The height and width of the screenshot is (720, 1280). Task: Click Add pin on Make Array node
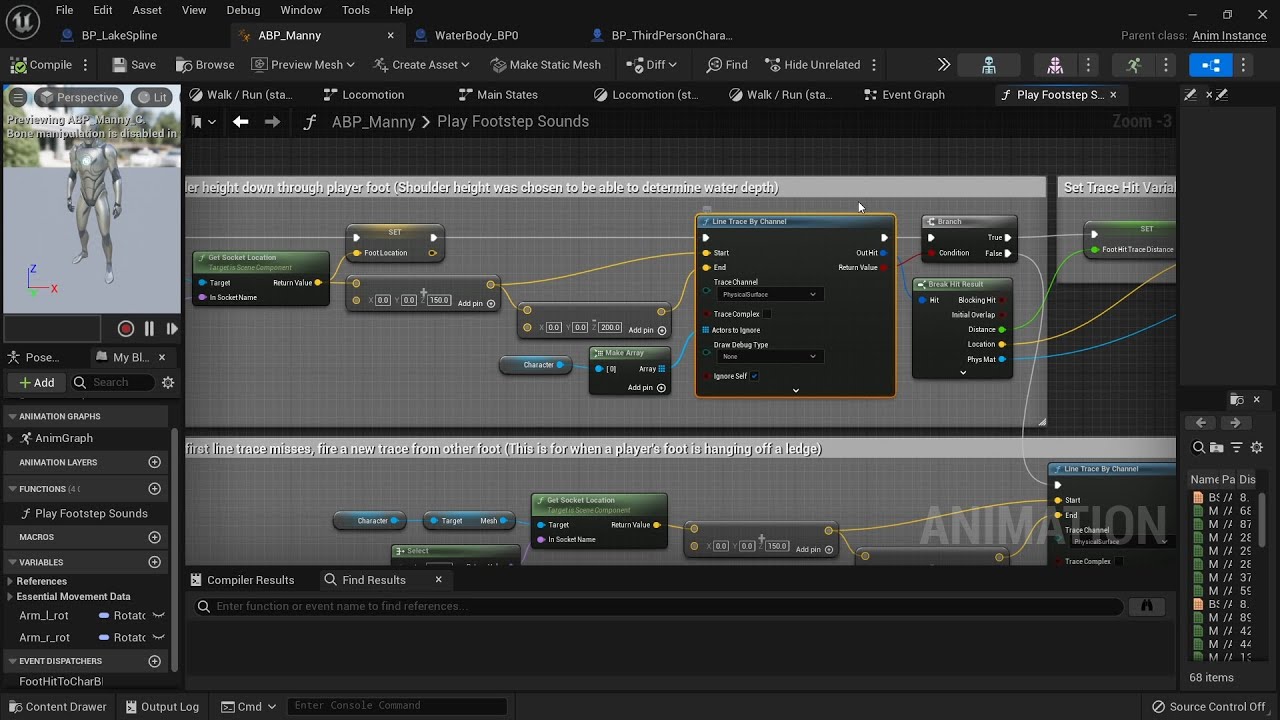[648, 388]
